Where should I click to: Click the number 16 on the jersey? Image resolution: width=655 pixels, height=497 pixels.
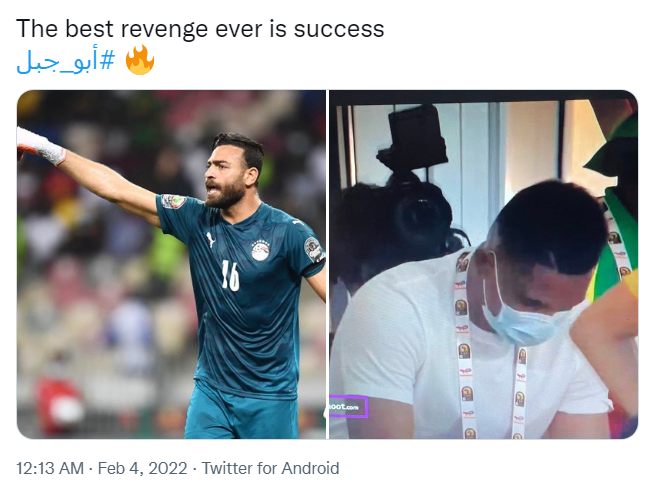pos(230,275)
